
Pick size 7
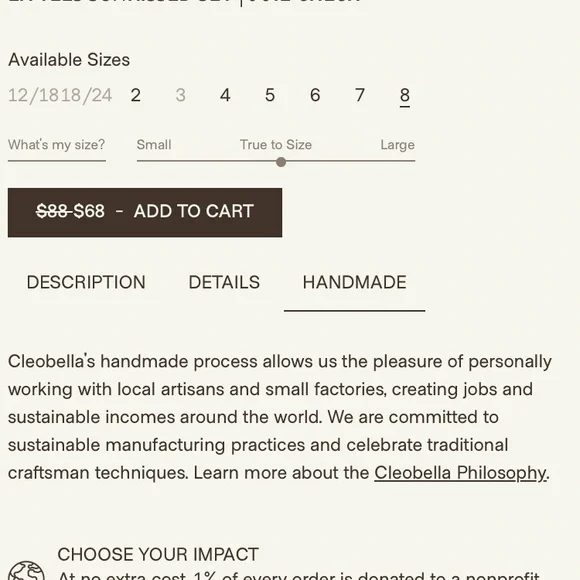(360, 95)
